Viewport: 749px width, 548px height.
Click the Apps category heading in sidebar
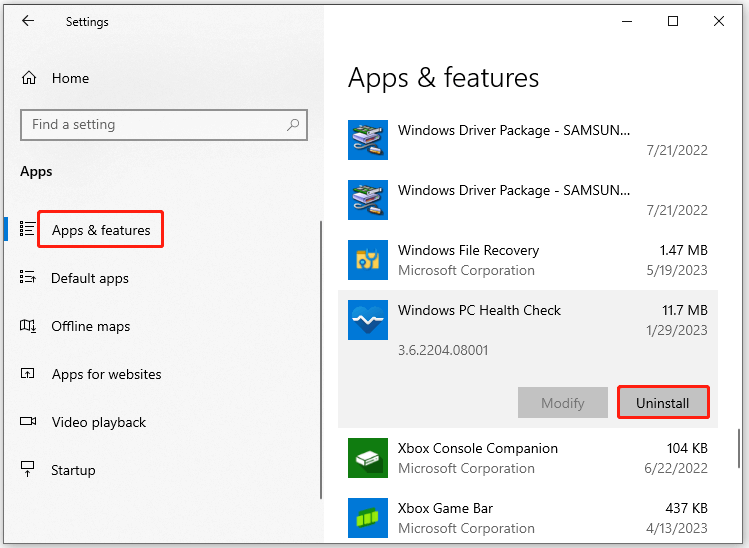pos(36,171)
